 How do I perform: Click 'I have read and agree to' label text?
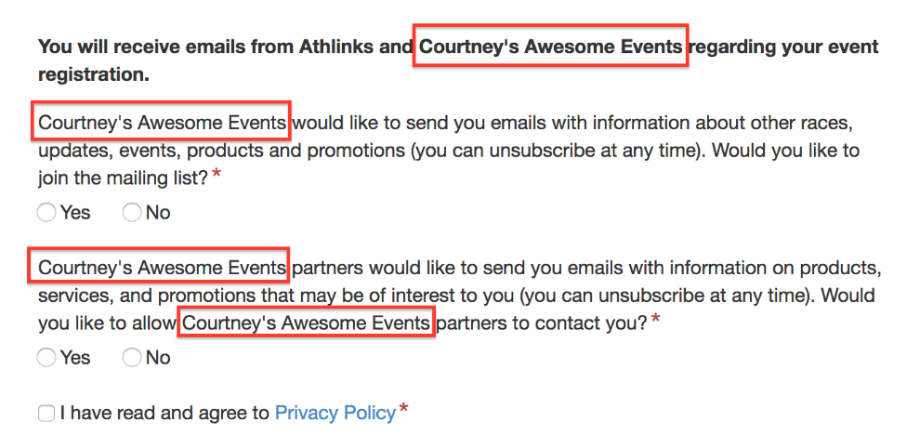(165, 413)
